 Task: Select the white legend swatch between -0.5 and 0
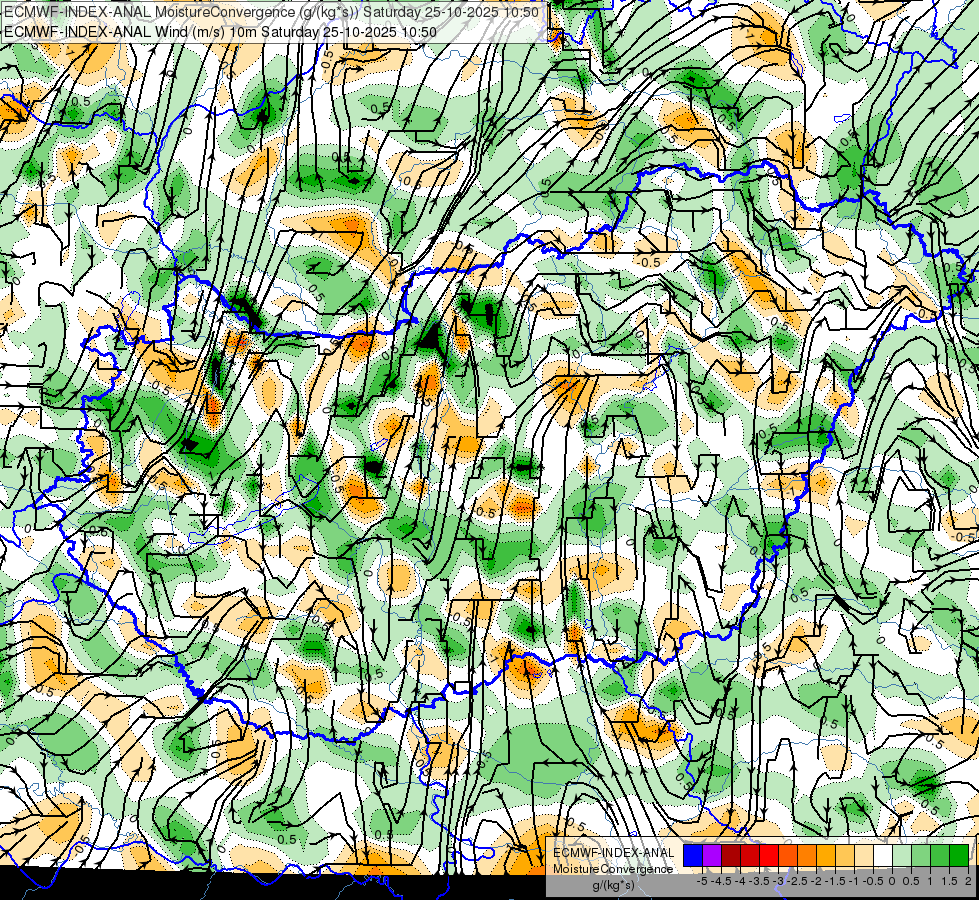click(883, 856)
